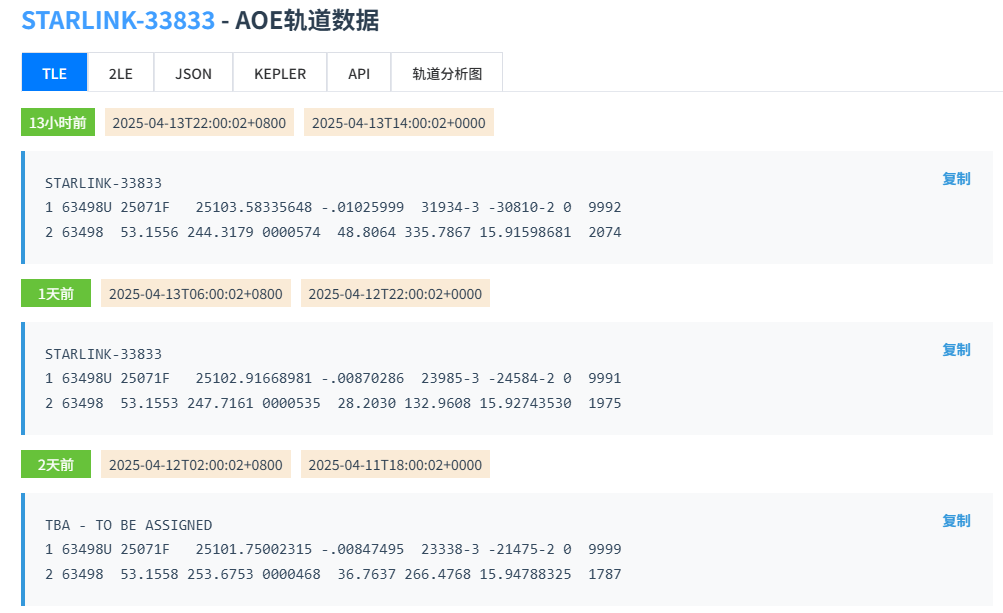Screen dimensions: 1003x613
Task: Click the green 13小时前 badge
Action: point(58,123)
